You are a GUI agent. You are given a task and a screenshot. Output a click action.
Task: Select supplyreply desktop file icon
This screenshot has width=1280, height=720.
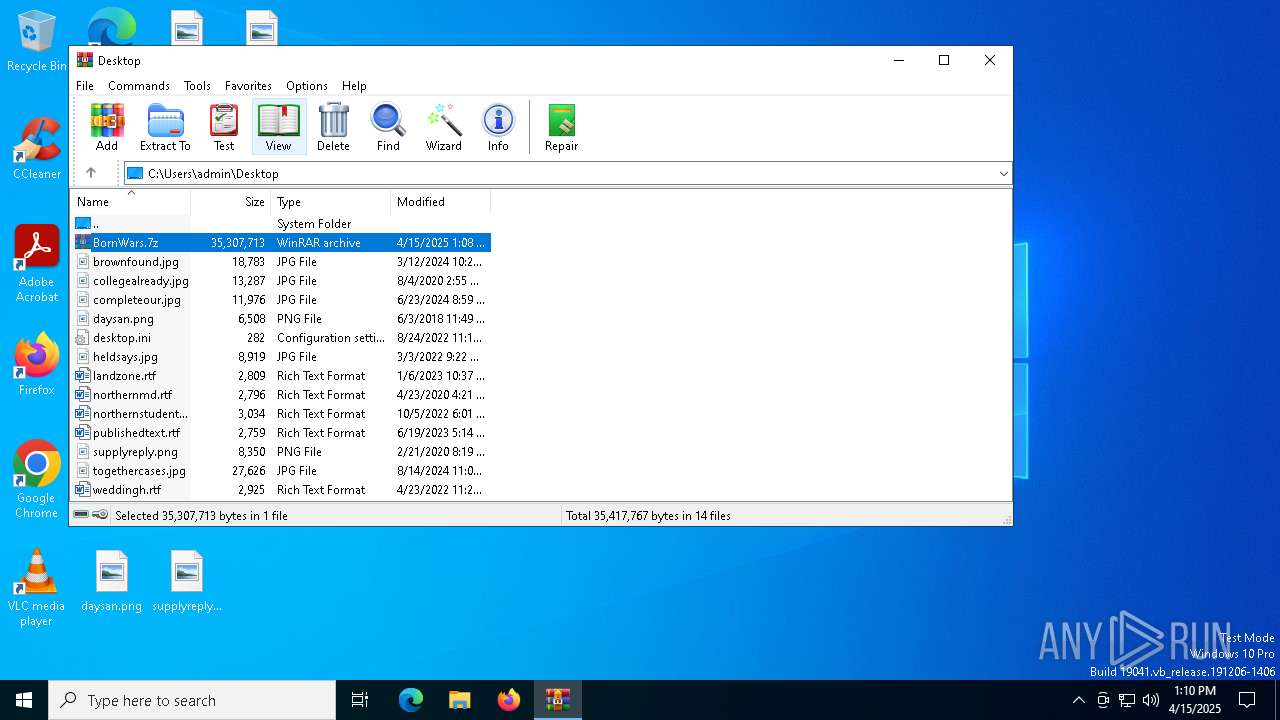click(x=187, y=581)
